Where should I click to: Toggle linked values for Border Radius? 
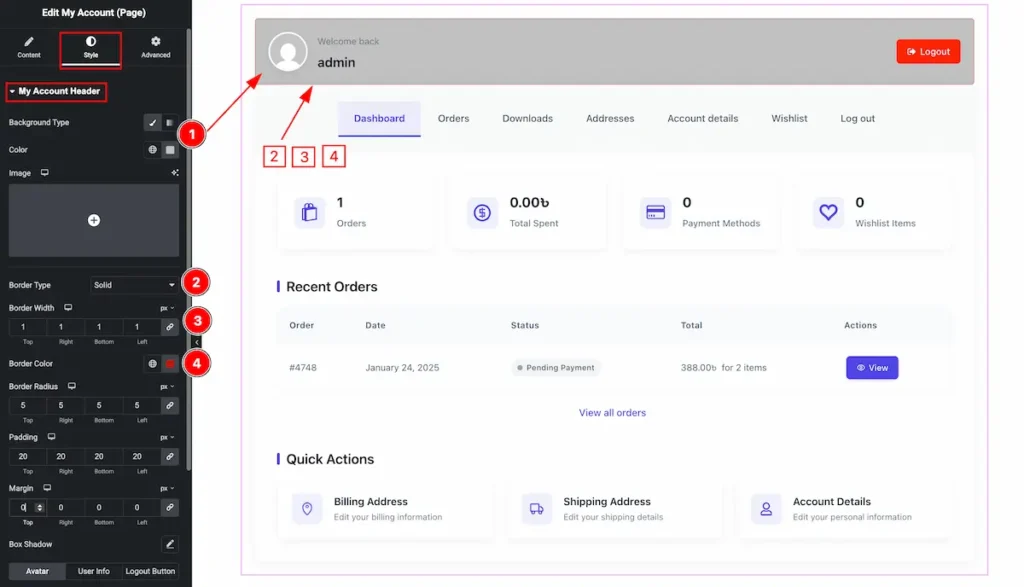pos(170,406)
